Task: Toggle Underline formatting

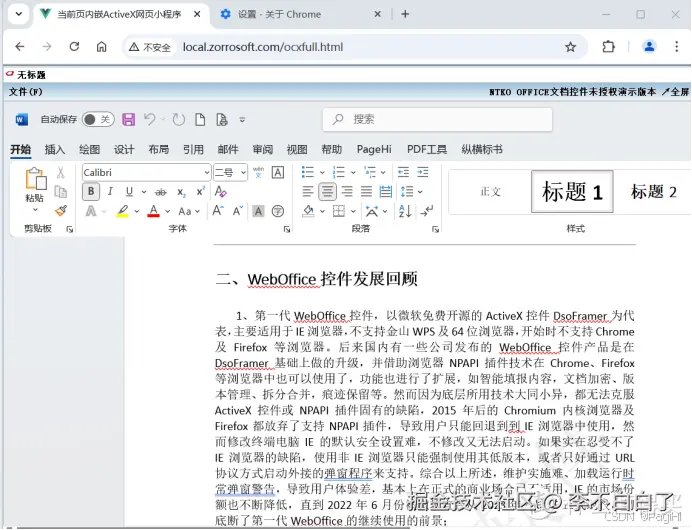Action: tap(129, 192)
